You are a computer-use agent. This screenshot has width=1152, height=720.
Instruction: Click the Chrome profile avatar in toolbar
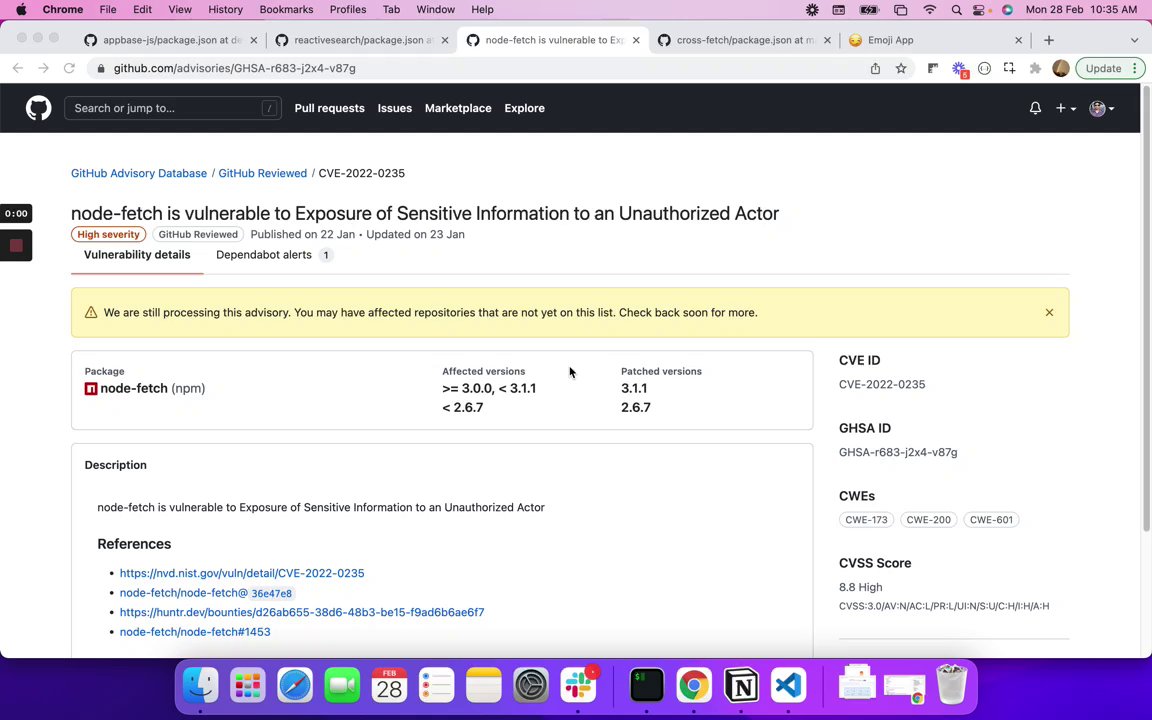click(x=1060, y=68)
